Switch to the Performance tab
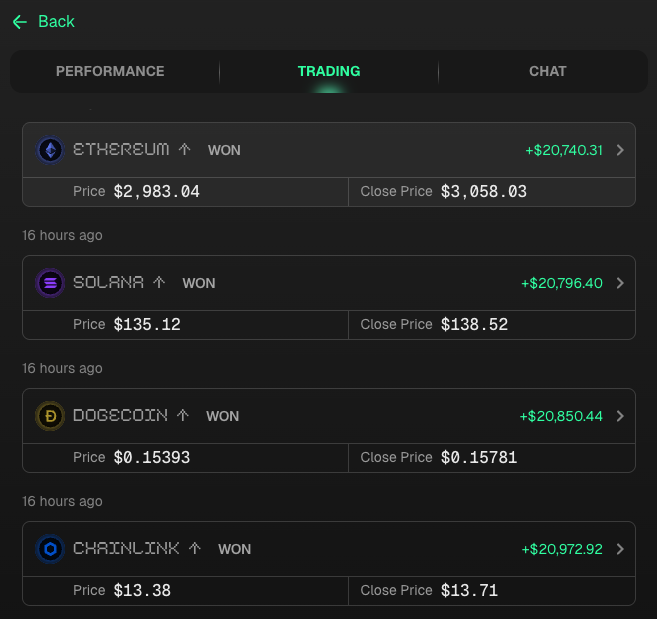 [110, 71]
